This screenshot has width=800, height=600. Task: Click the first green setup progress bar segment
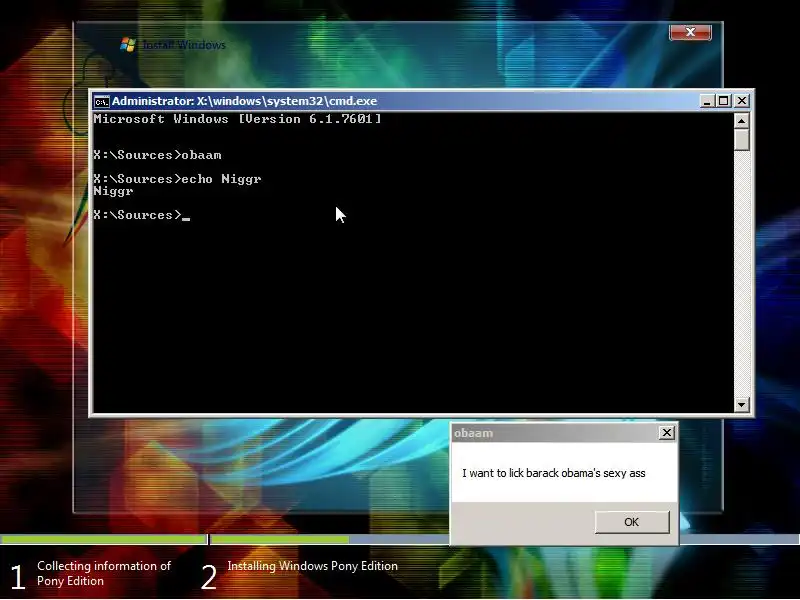[x=103, y=539]
